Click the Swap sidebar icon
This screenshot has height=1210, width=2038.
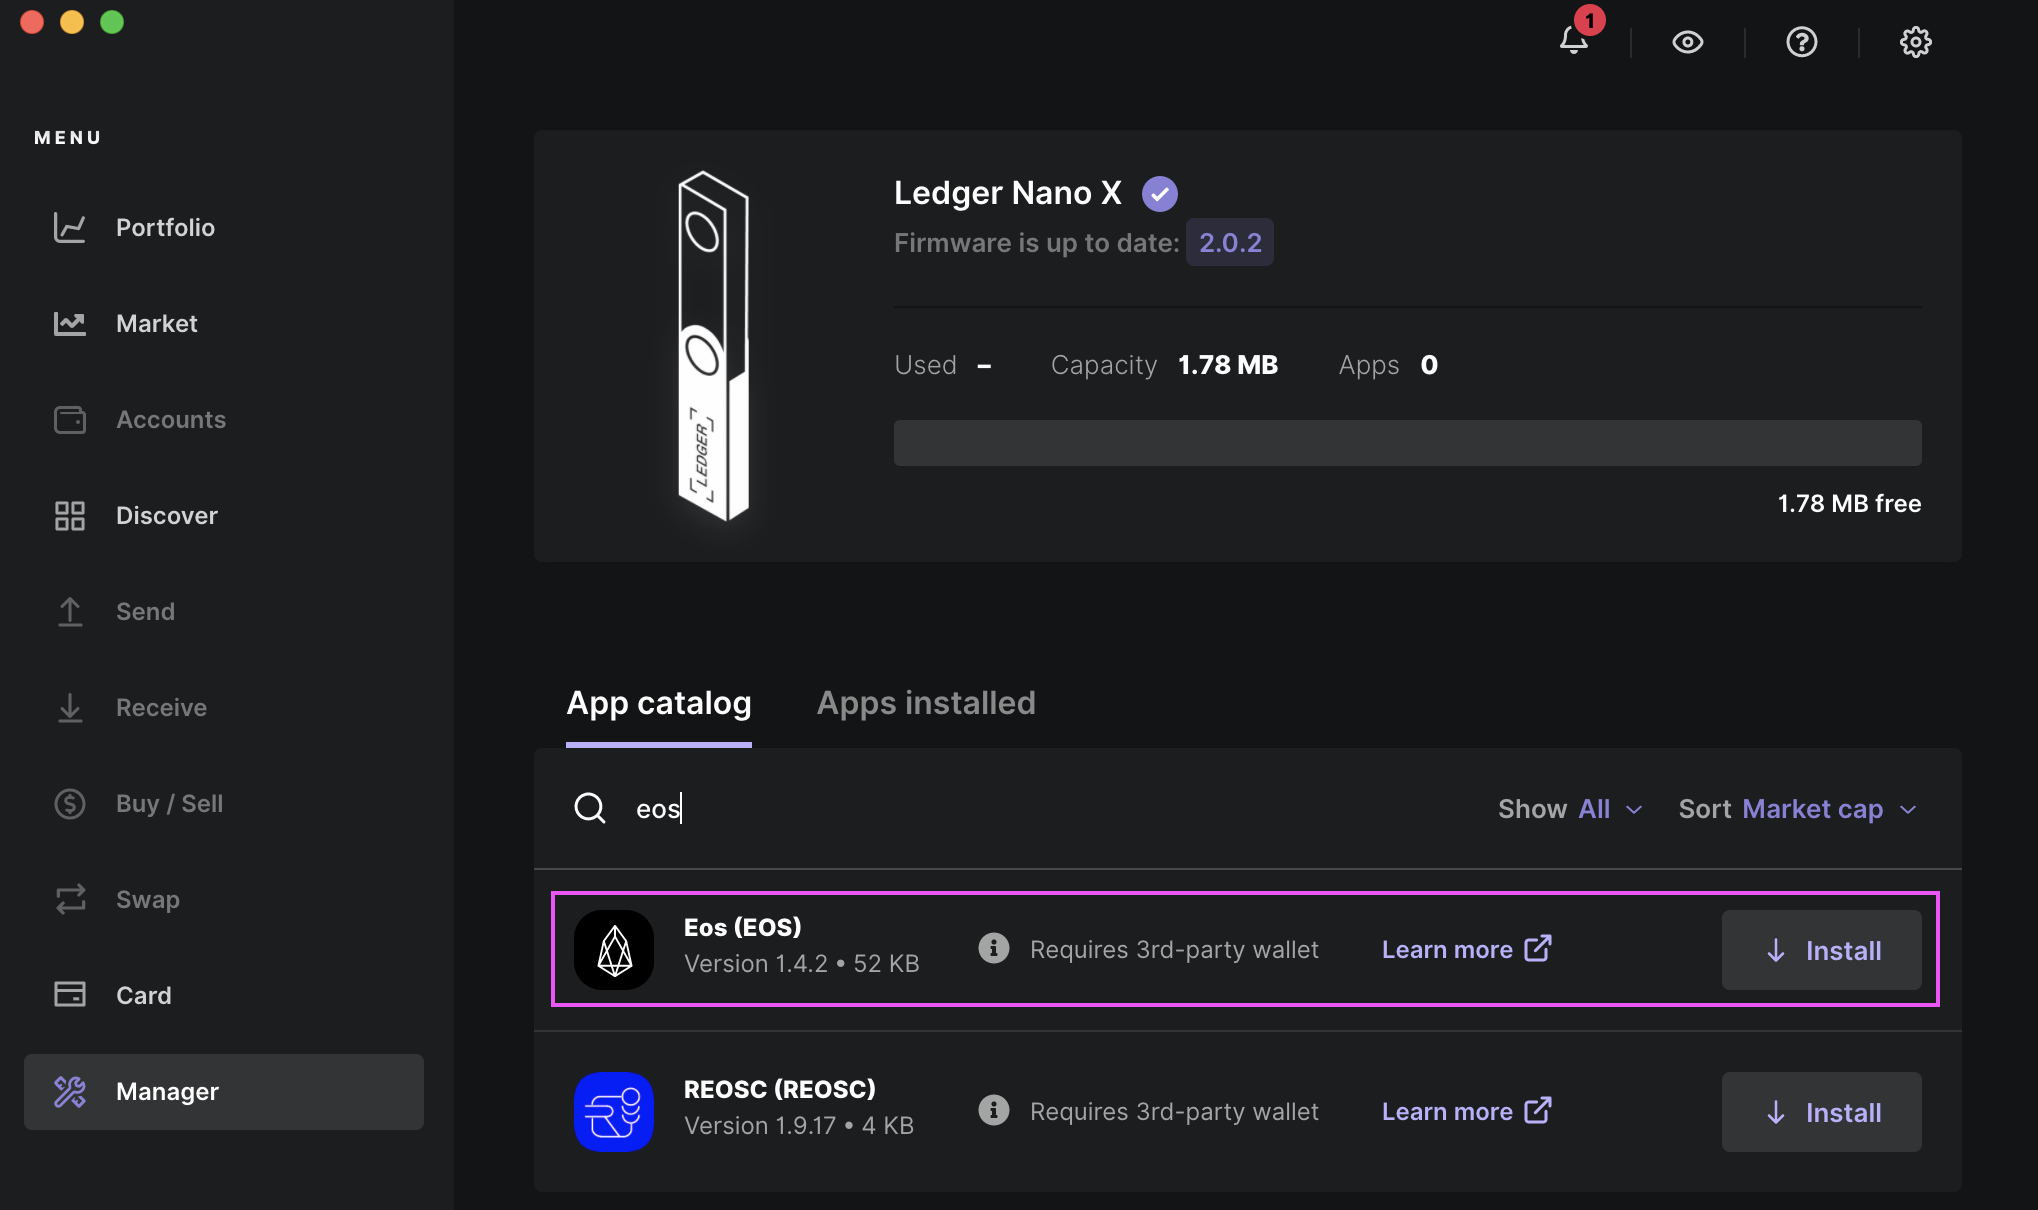(x=71, y=899)
